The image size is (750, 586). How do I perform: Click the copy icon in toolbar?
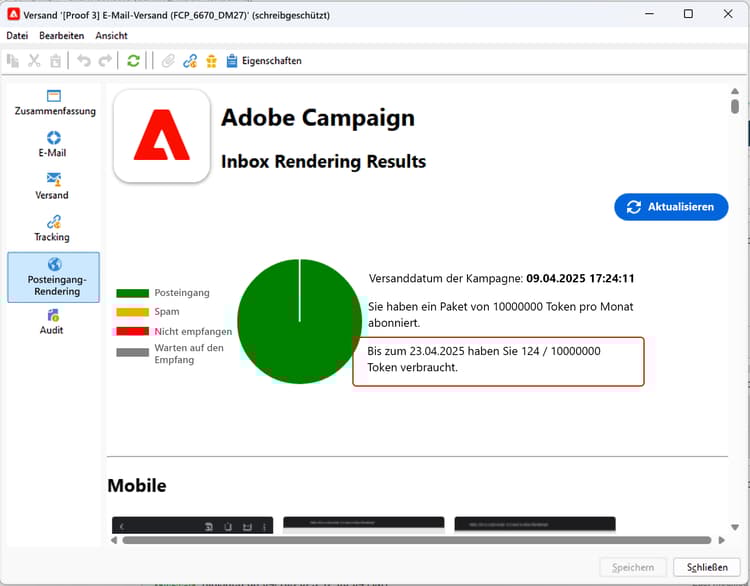(x=13, y=61)
